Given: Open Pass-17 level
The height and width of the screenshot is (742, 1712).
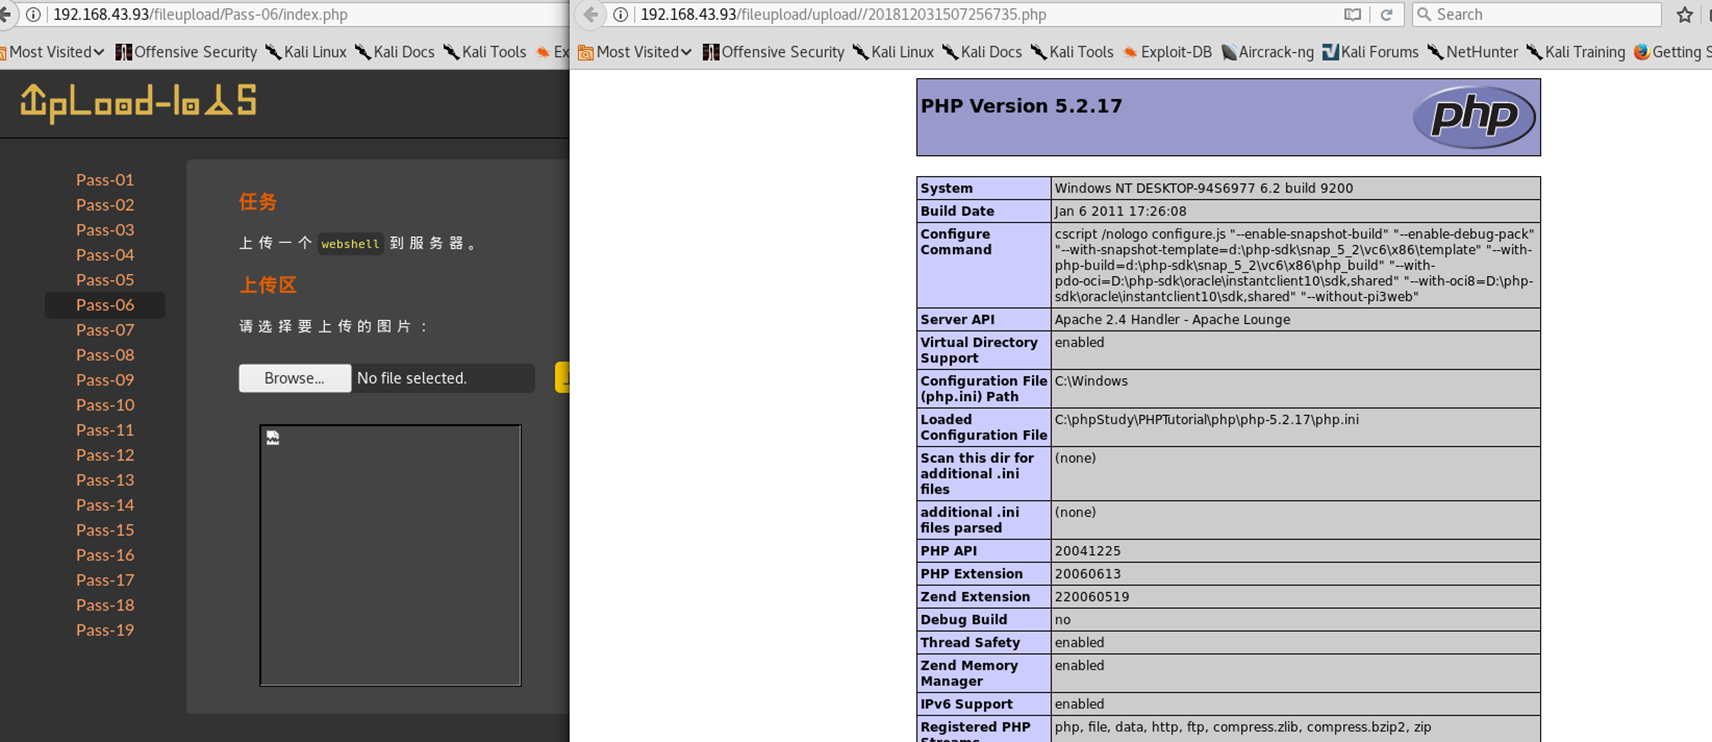Looking at the screenshot, I should point(105,580).
